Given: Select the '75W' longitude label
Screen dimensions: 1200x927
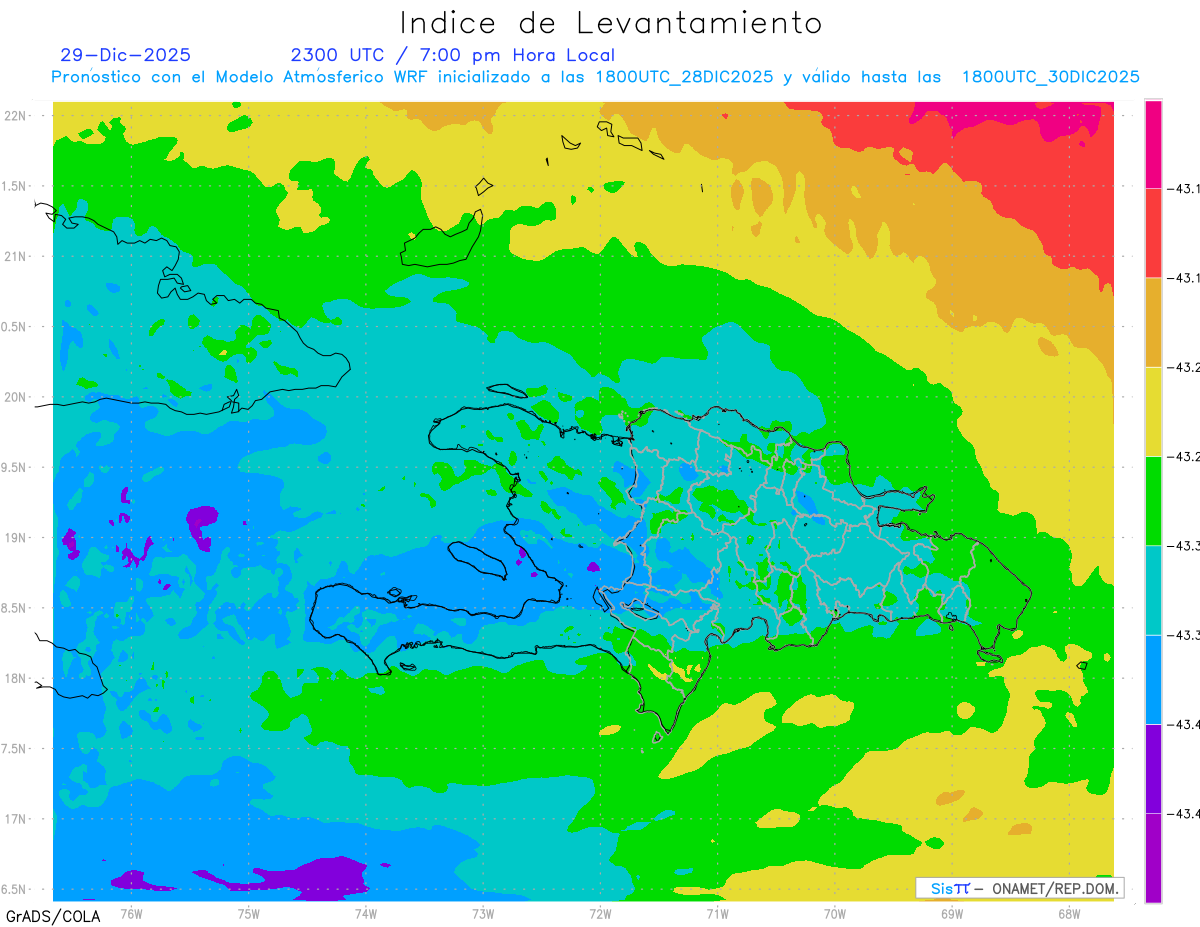Looking at the screenshot, I should tap(248, 913).
